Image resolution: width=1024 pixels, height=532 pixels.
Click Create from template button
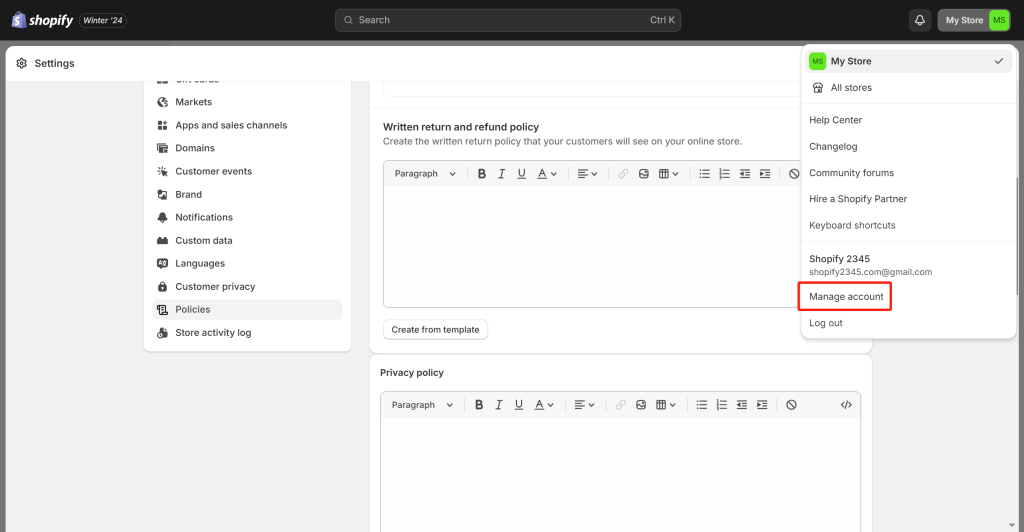435,330
